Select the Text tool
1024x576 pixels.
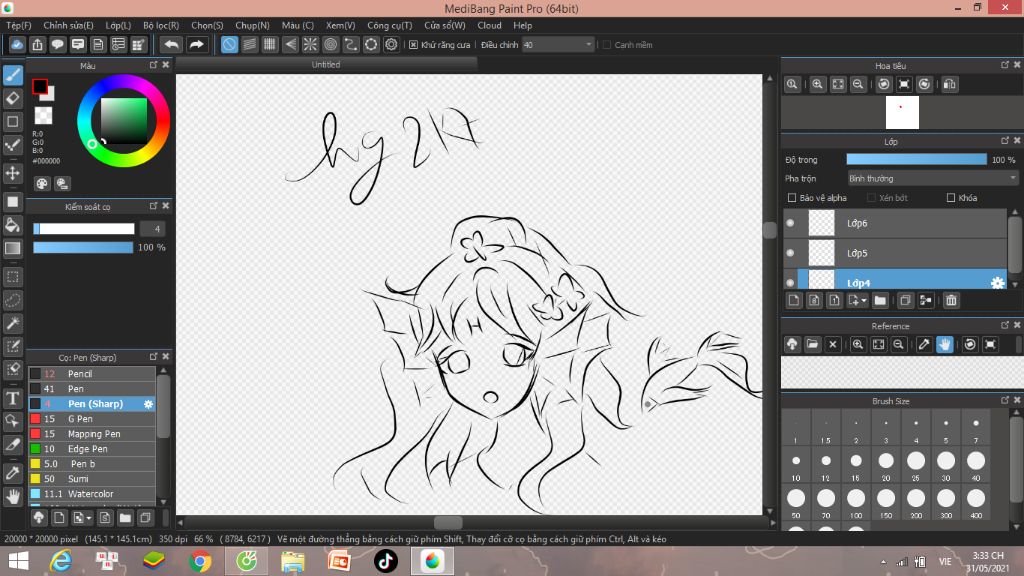tap(12, 398)
